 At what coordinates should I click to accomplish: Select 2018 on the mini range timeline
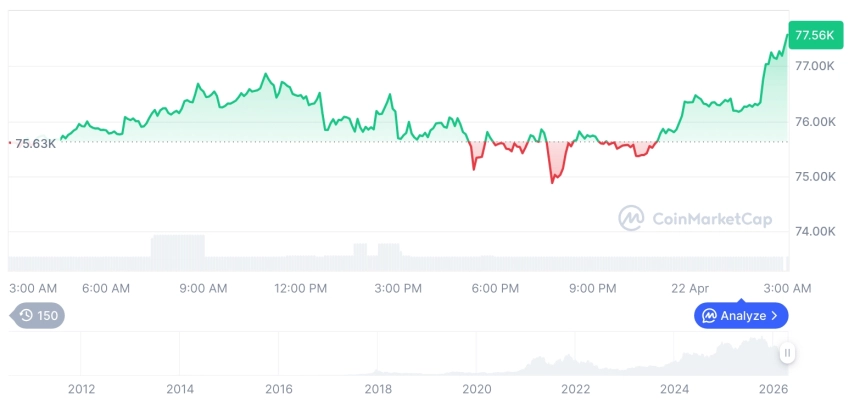378,388
